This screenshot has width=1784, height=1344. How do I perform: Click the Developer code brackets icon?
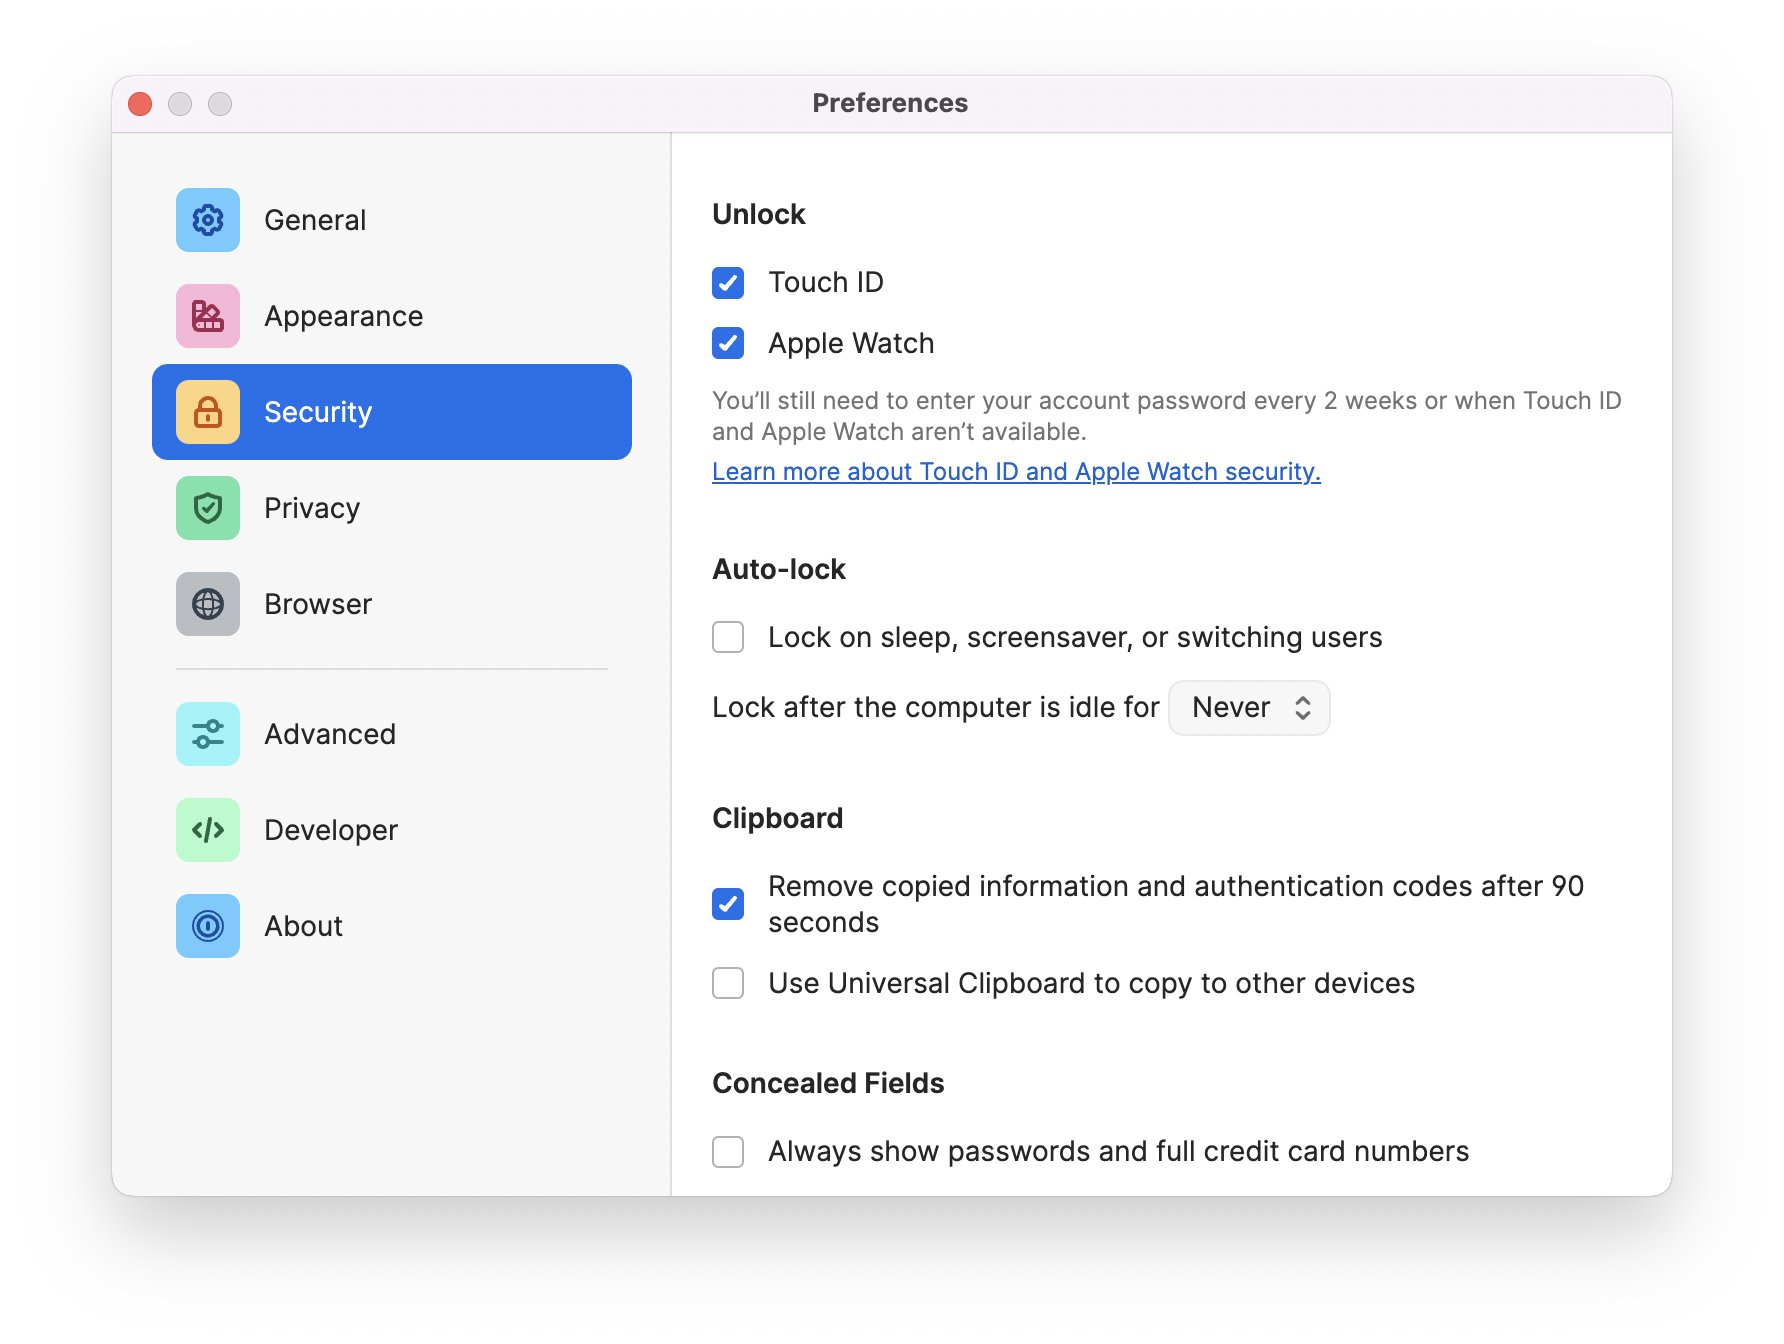coord(208,830)
